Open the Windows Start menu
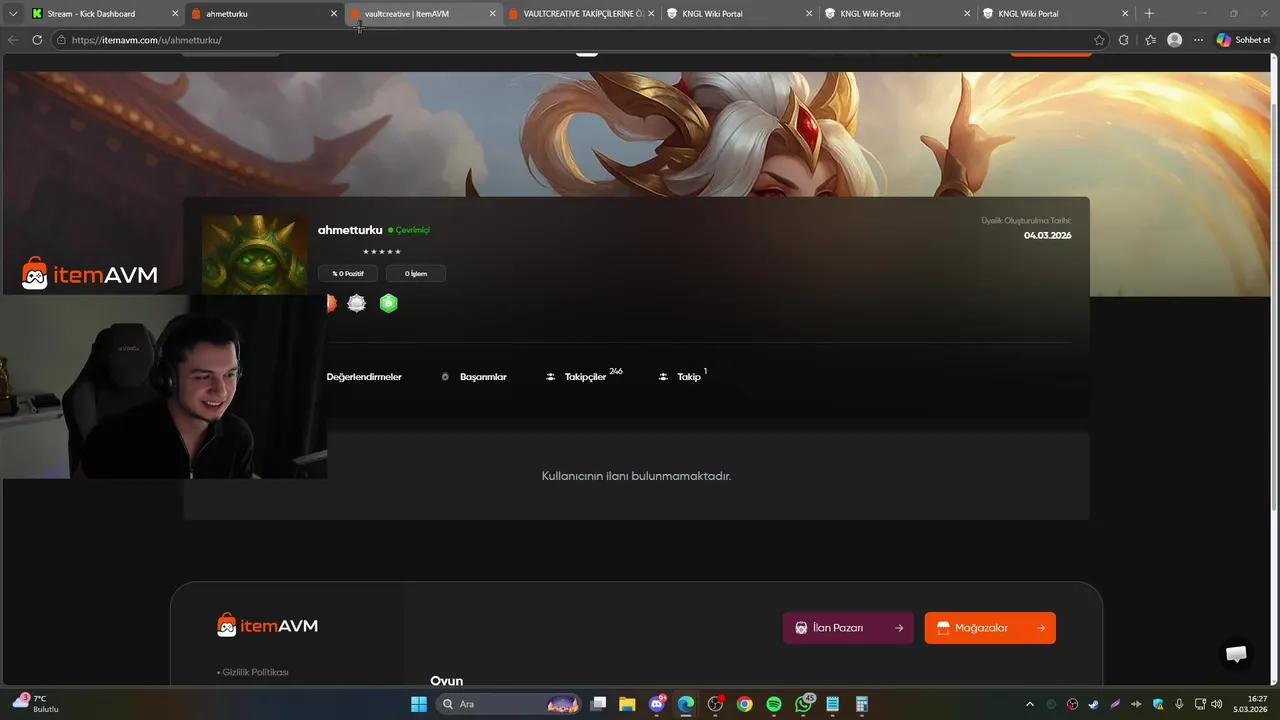 [419, 704]
